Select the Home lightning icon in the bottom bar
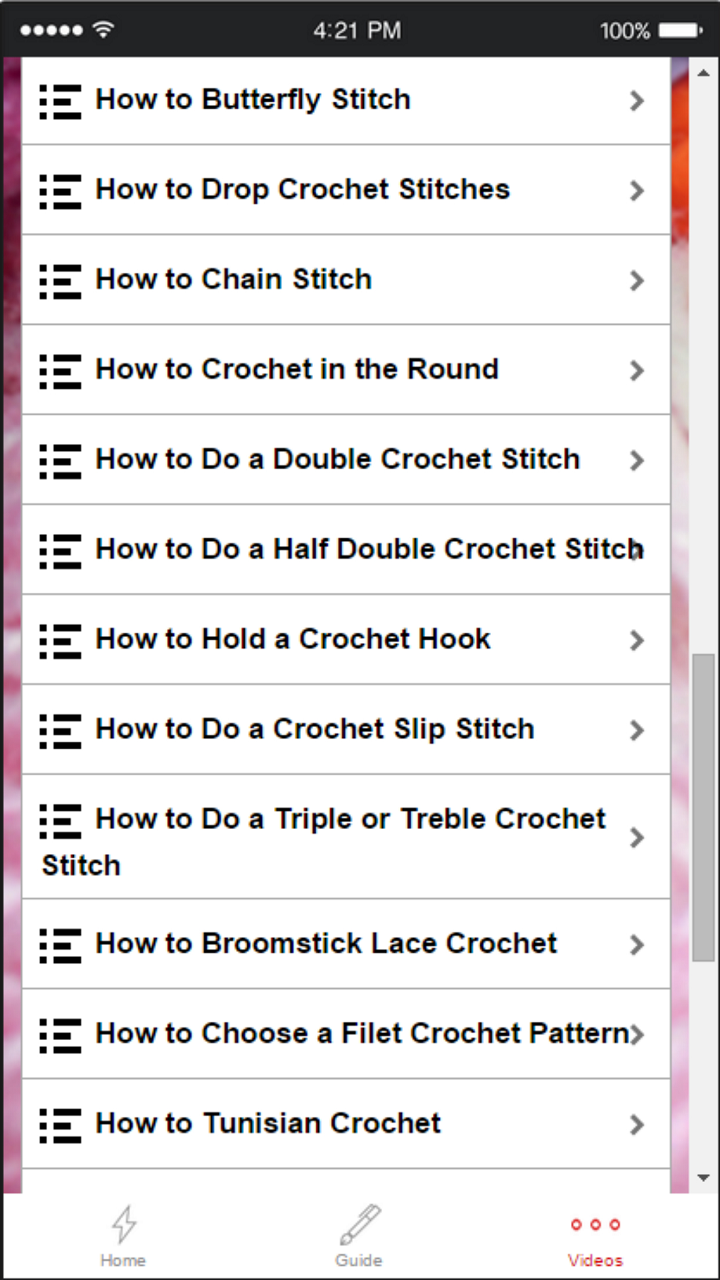This screenshot has width=720, height=1280. click(123, 1222)
